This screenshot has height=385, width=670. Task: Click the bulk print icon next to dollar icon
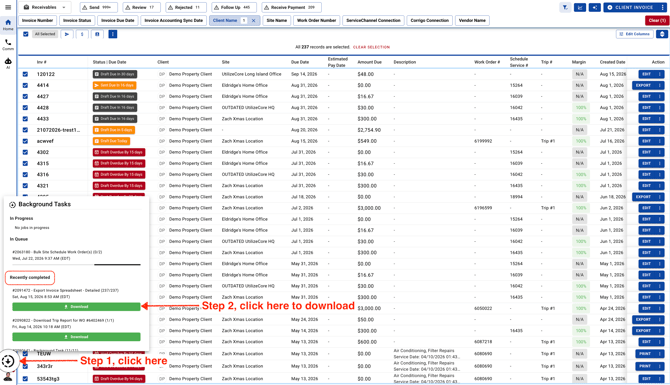97,34
